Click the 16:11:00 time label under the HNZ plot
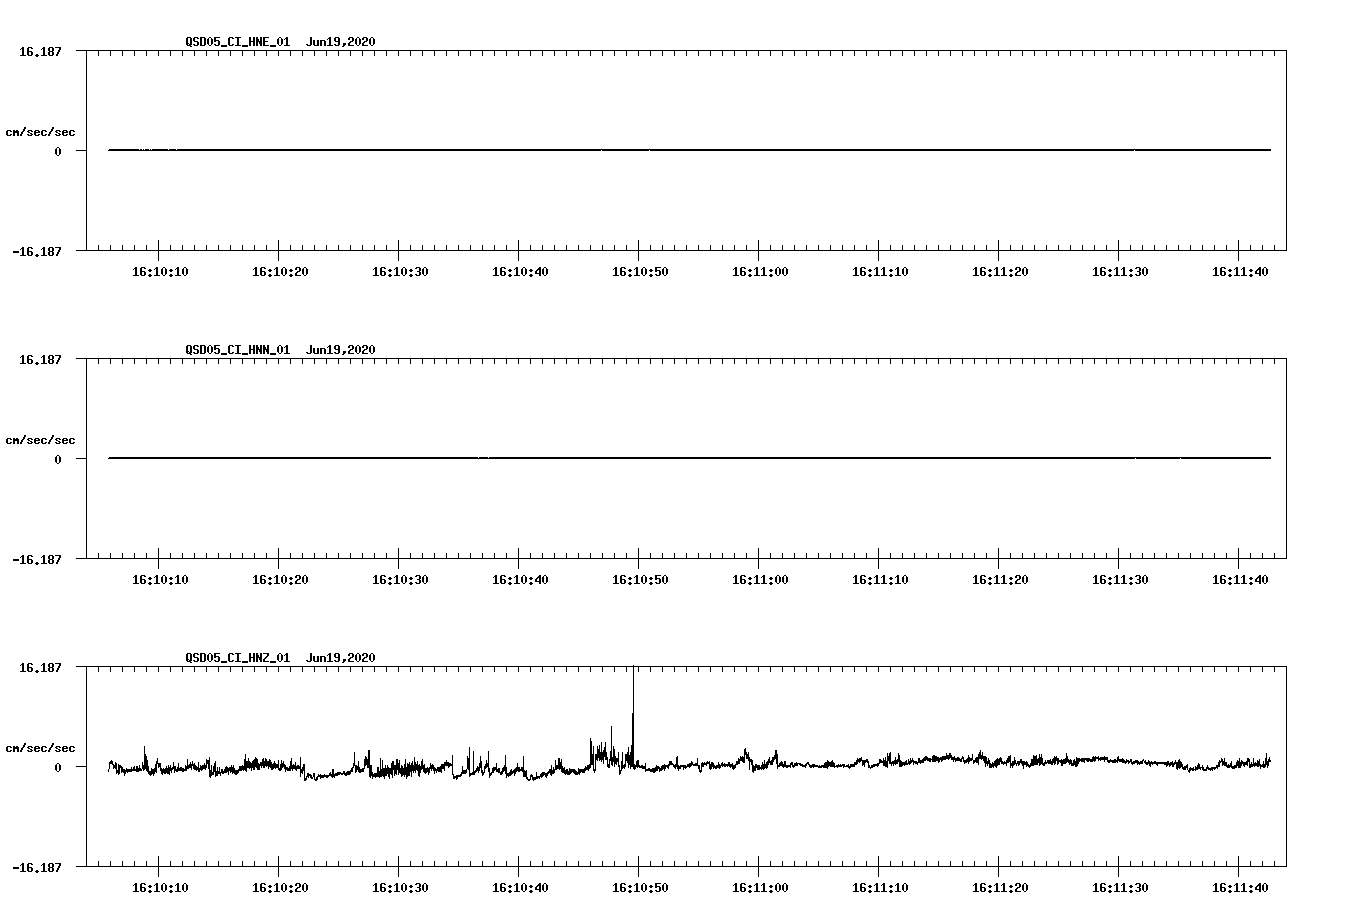1358x924 pixels. (x=760, y=888)
